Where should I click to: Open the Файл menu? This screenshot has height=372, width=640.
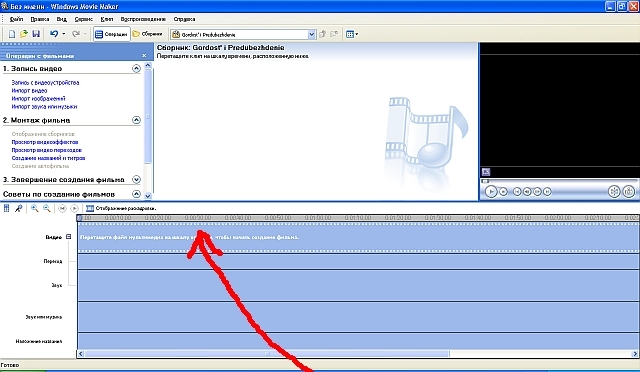(16, 19)
